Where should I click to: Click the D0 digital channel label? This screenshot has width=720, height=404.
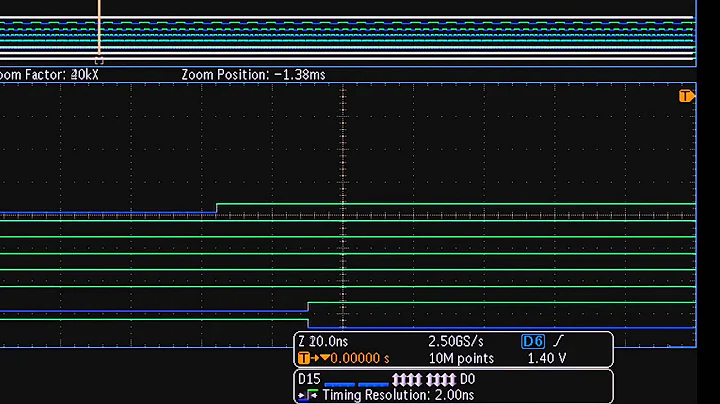(x=467, y=379)
